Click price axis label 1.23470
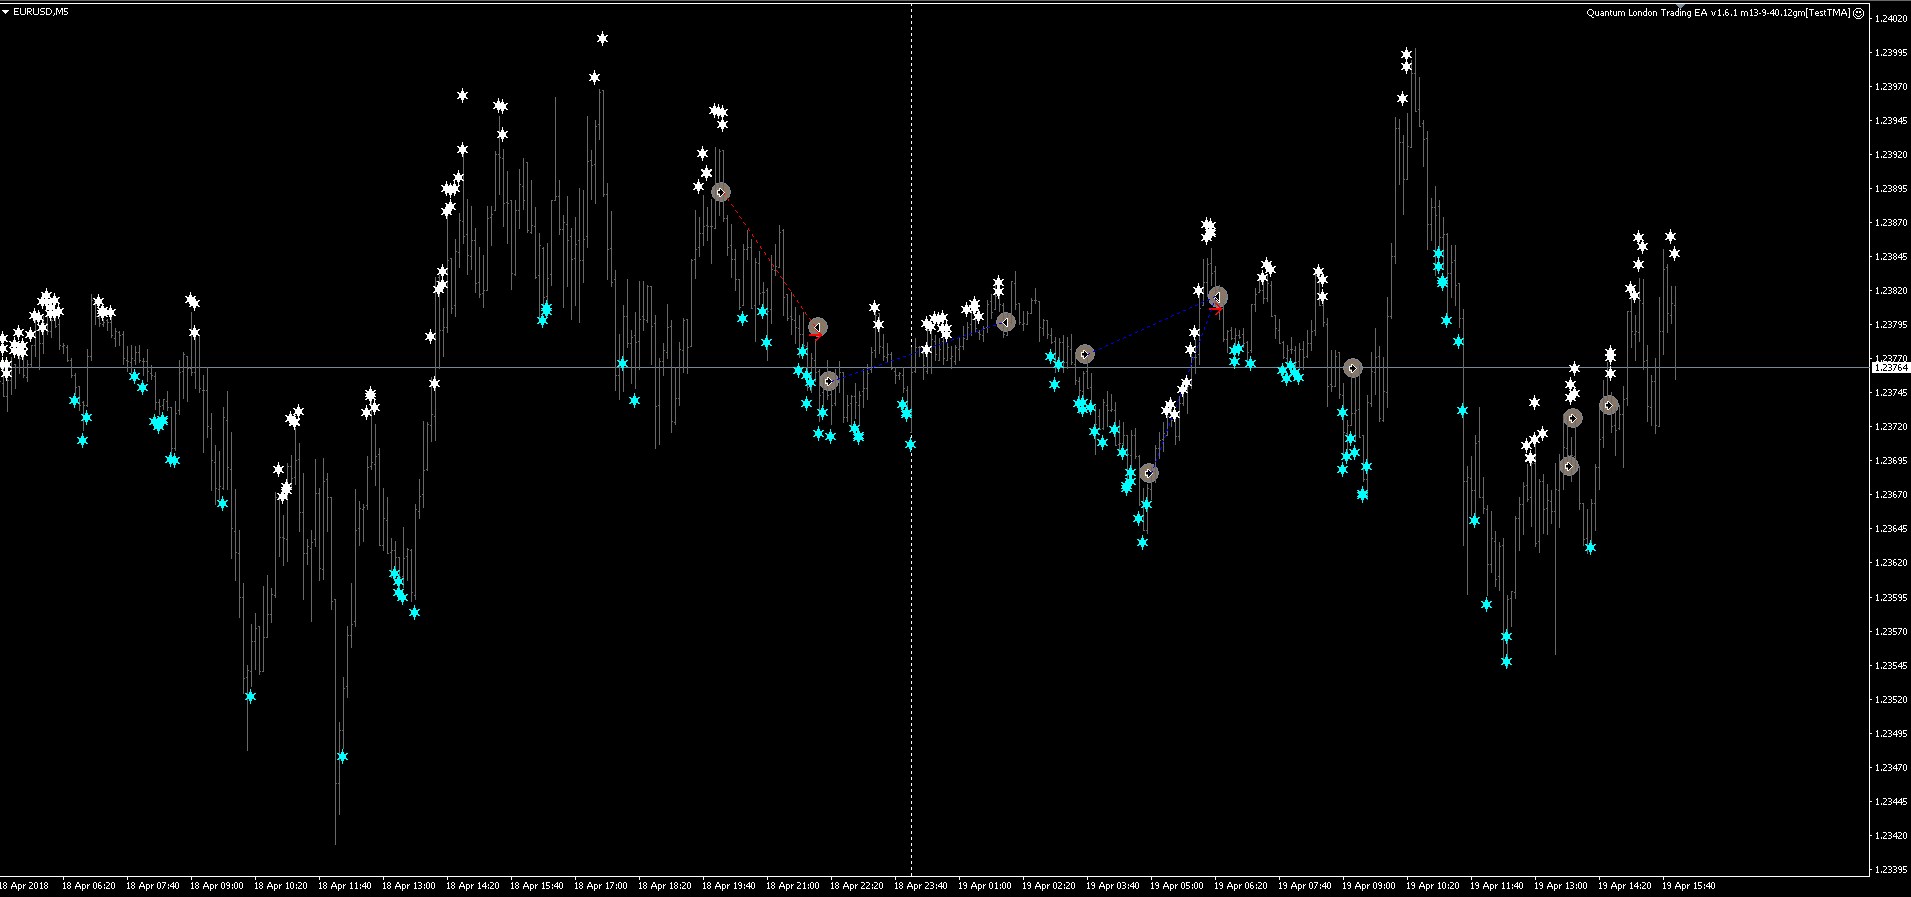The height and width of the screenshot is (897, 1911). [x=1890, y=767]
